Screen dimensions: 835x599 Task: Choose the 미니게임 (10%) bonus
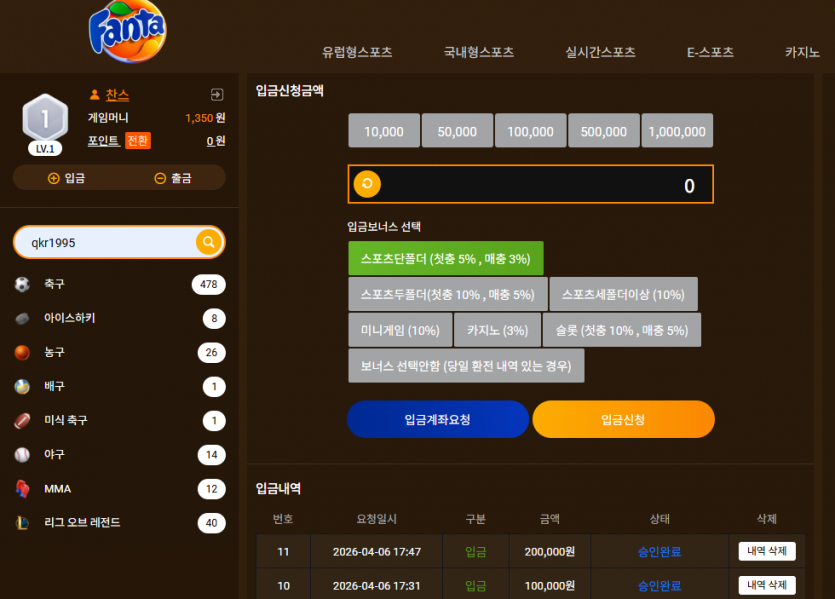click(400, 330)
